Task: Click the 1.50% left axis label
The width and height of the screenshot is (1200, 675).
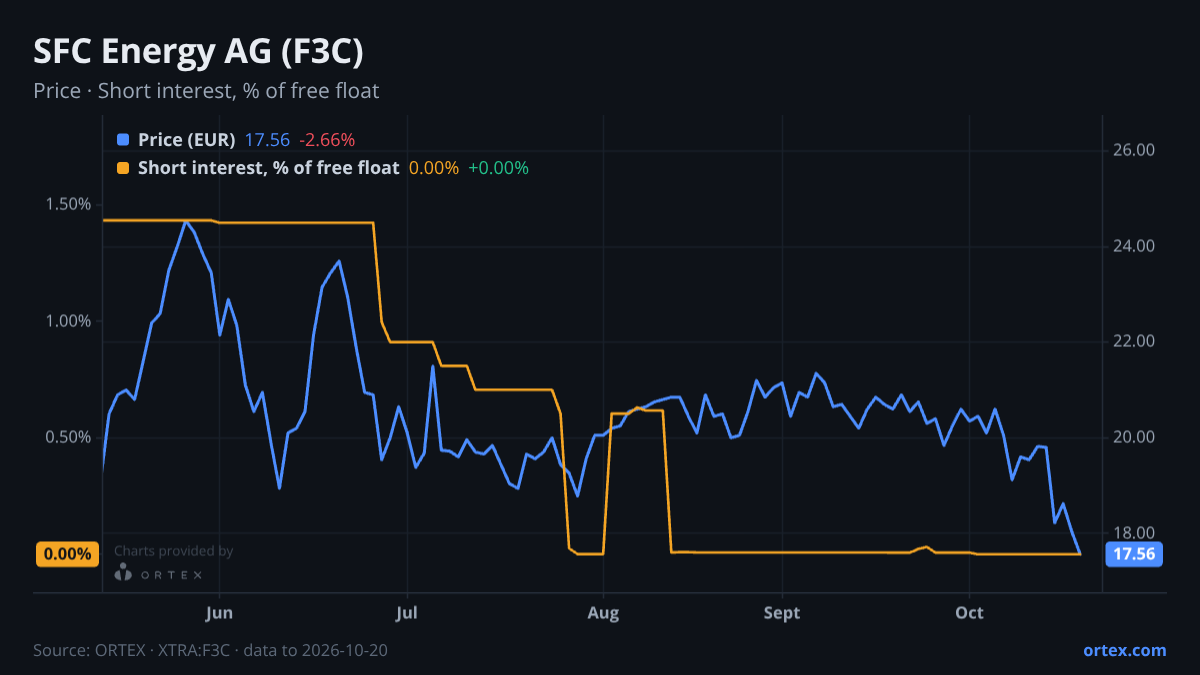Action: tap(68, 204)
